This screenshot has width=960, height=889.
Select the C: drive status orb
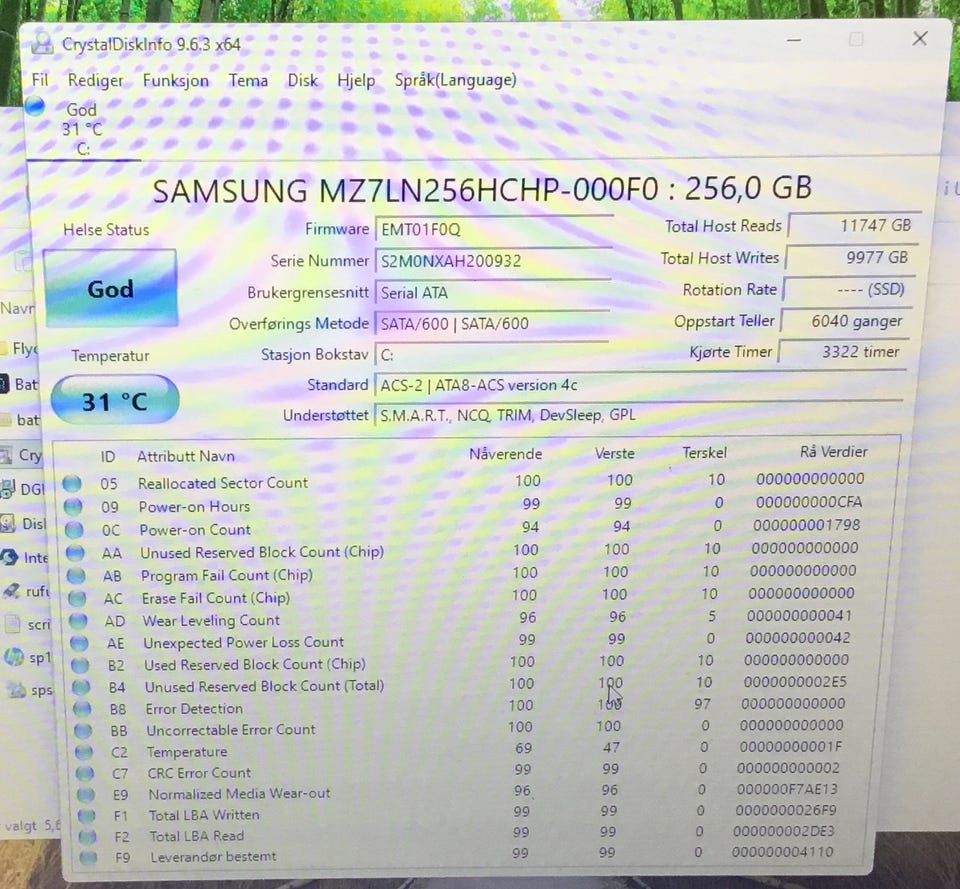pos(35,106)
